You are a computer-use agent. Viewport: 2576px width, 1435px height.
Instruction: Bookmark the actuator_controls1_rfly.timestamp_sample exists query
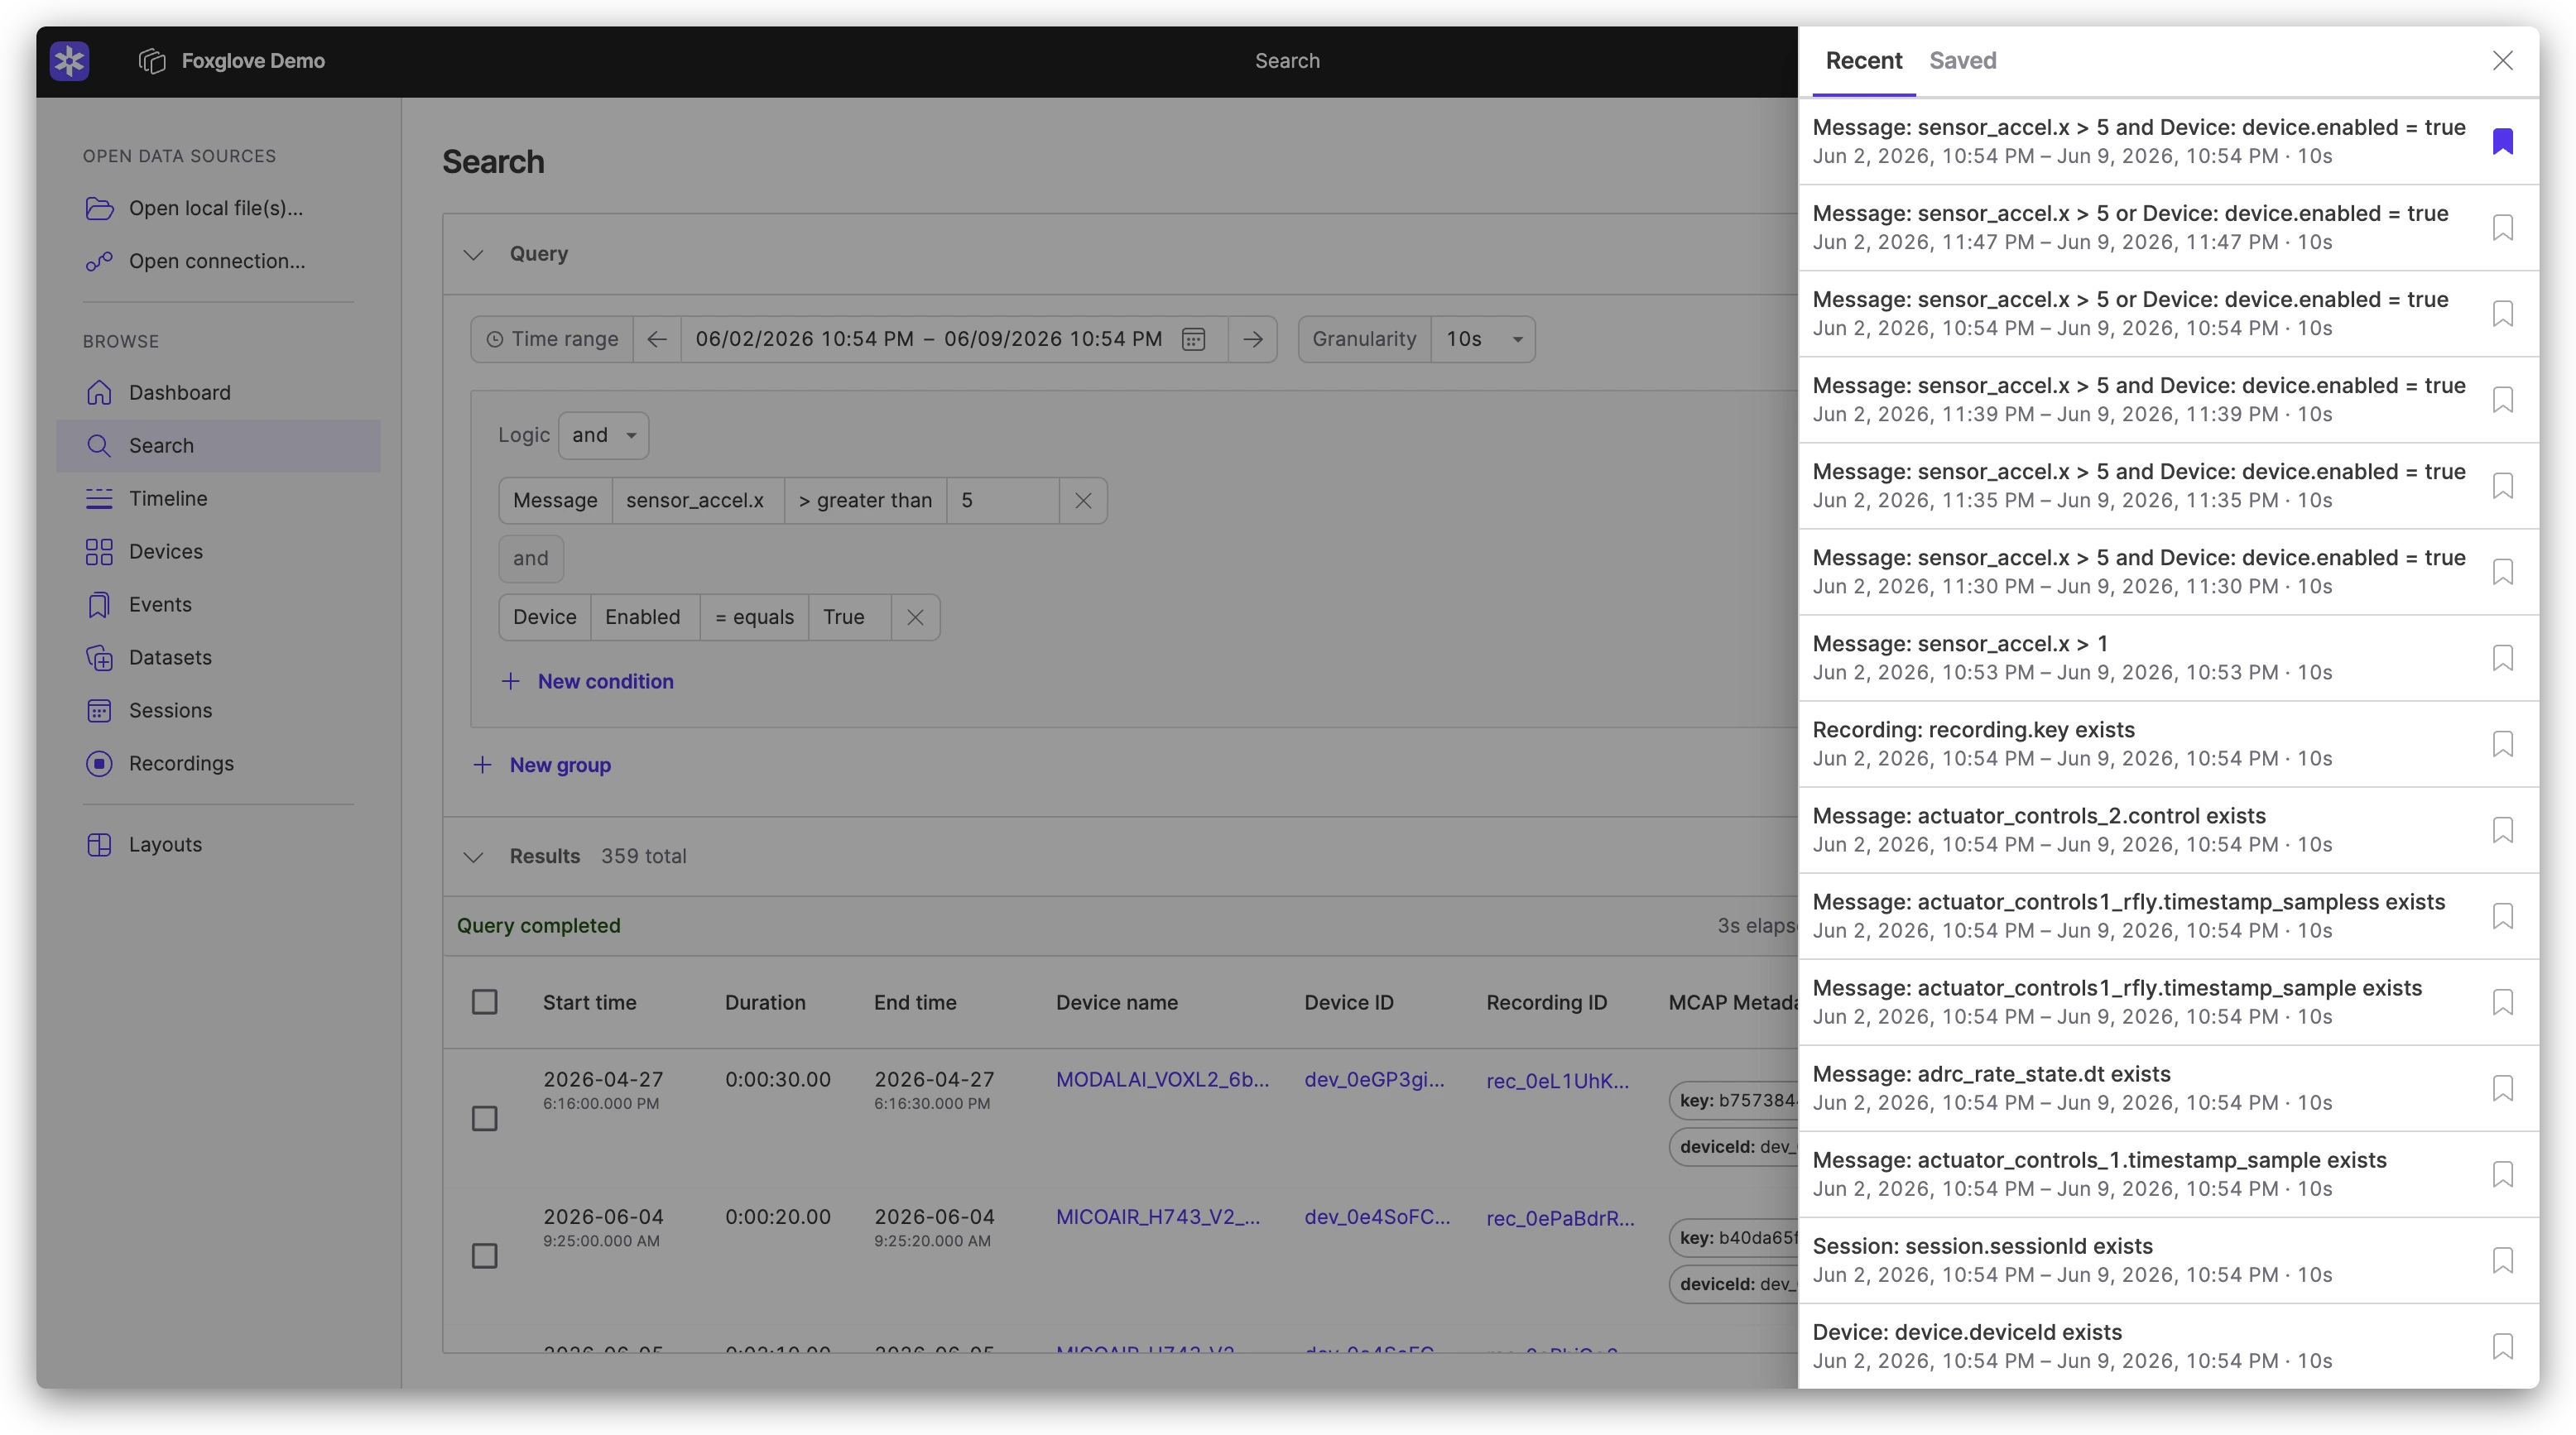[x=2502, y=1001]
